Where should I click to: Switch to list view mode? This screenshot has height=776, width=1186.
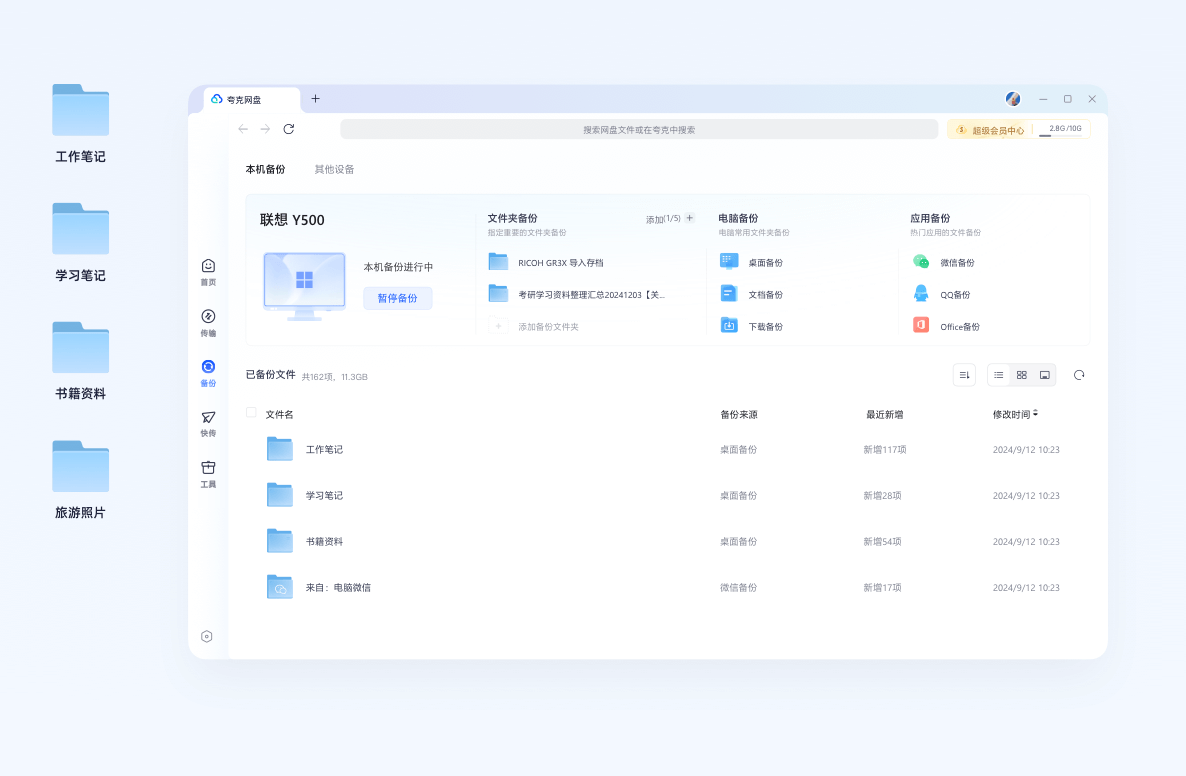[998, 375]
